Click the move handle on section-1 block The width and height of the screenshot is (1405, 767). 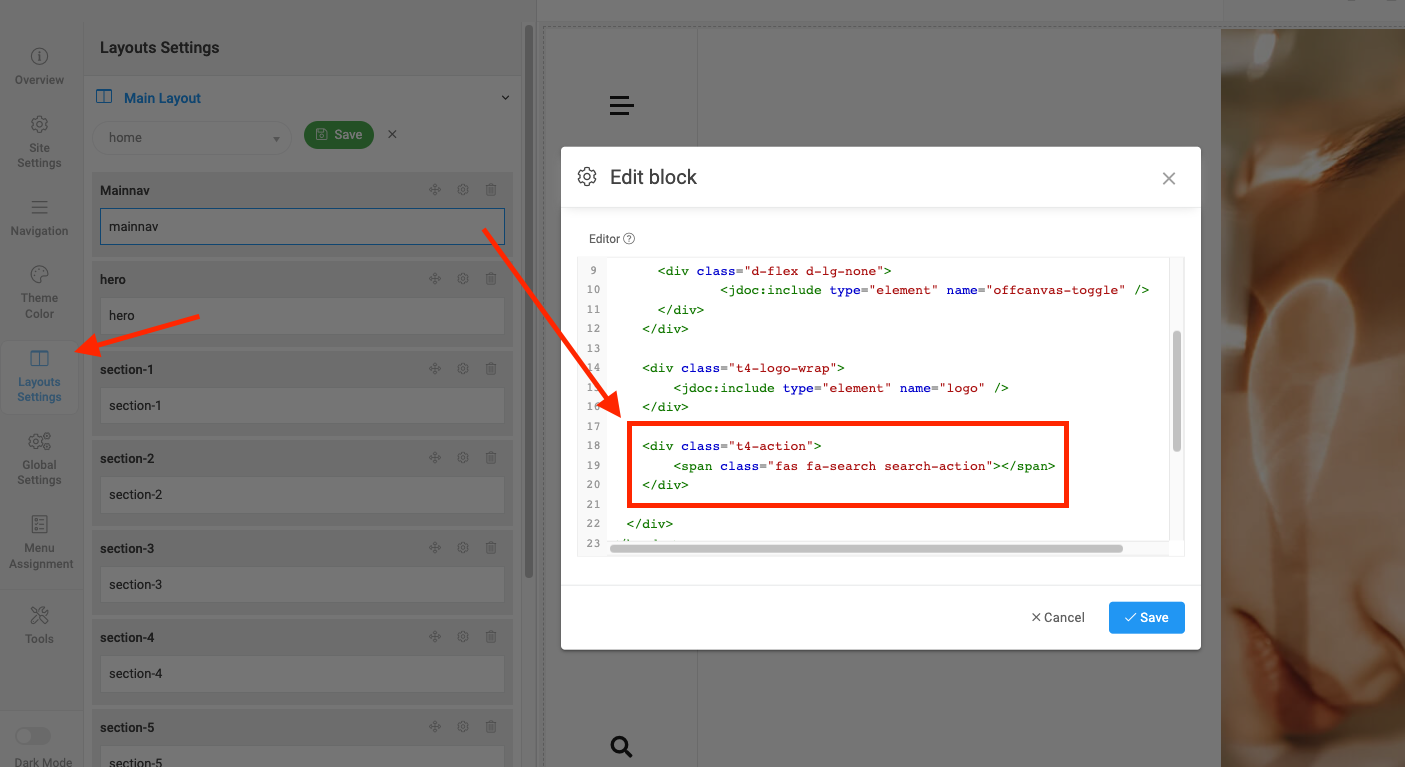pos(435,369)
